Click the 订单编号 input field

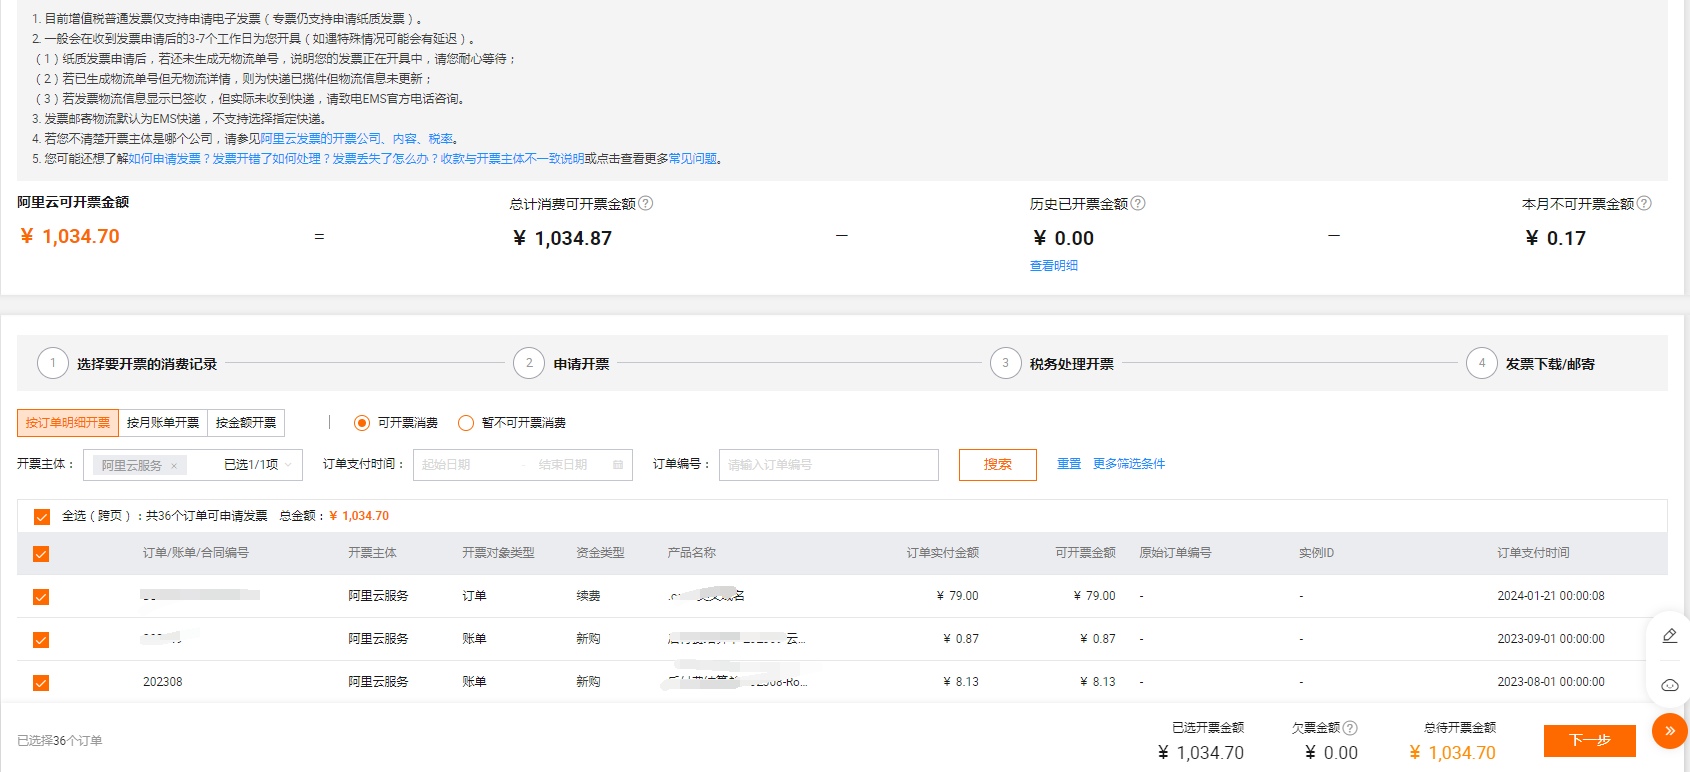click(829, 465)
